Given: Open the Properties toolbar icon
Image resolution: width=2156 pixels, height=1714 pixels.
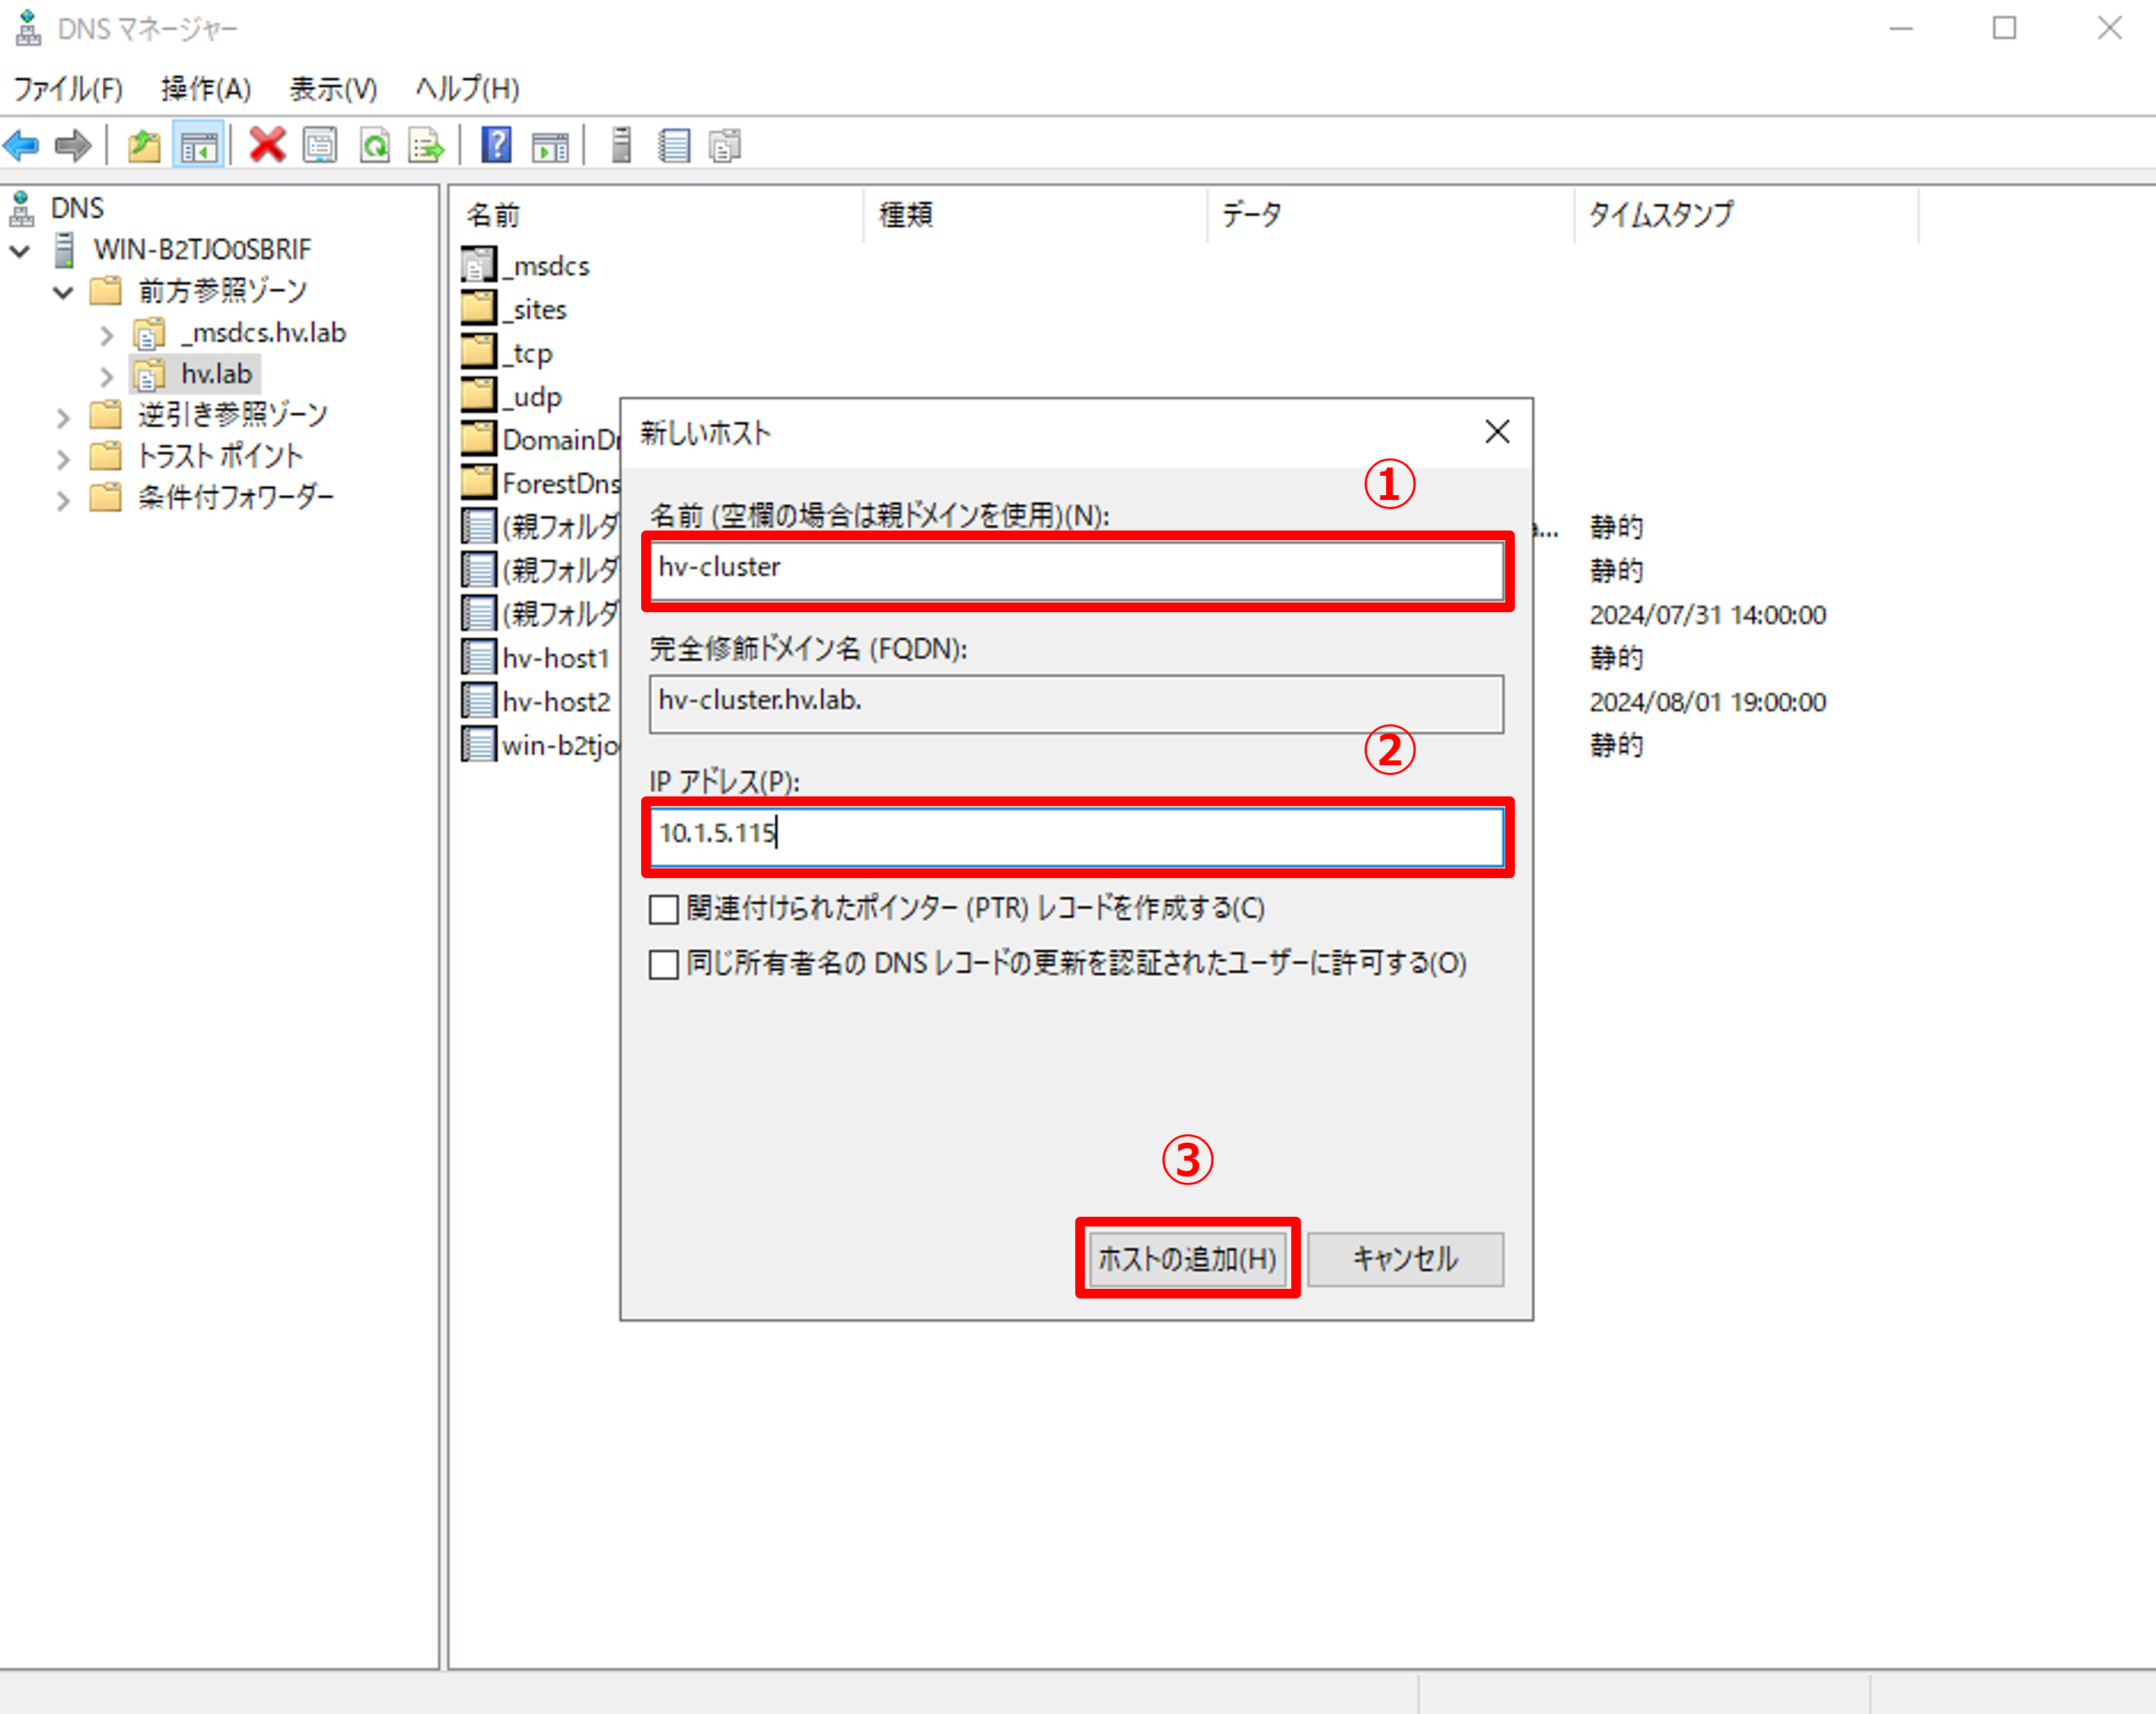Looking at the screenshot, I should click(x=320, y=146).
